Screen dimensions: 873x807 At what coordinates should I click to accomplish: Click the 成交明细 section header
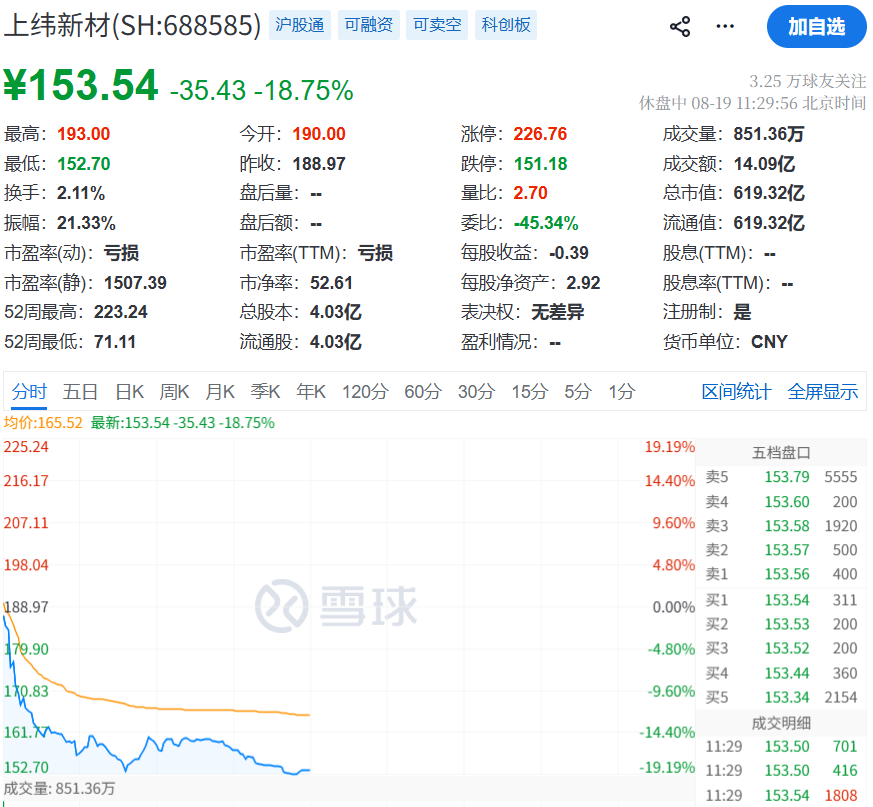click(x=781, y=723)
